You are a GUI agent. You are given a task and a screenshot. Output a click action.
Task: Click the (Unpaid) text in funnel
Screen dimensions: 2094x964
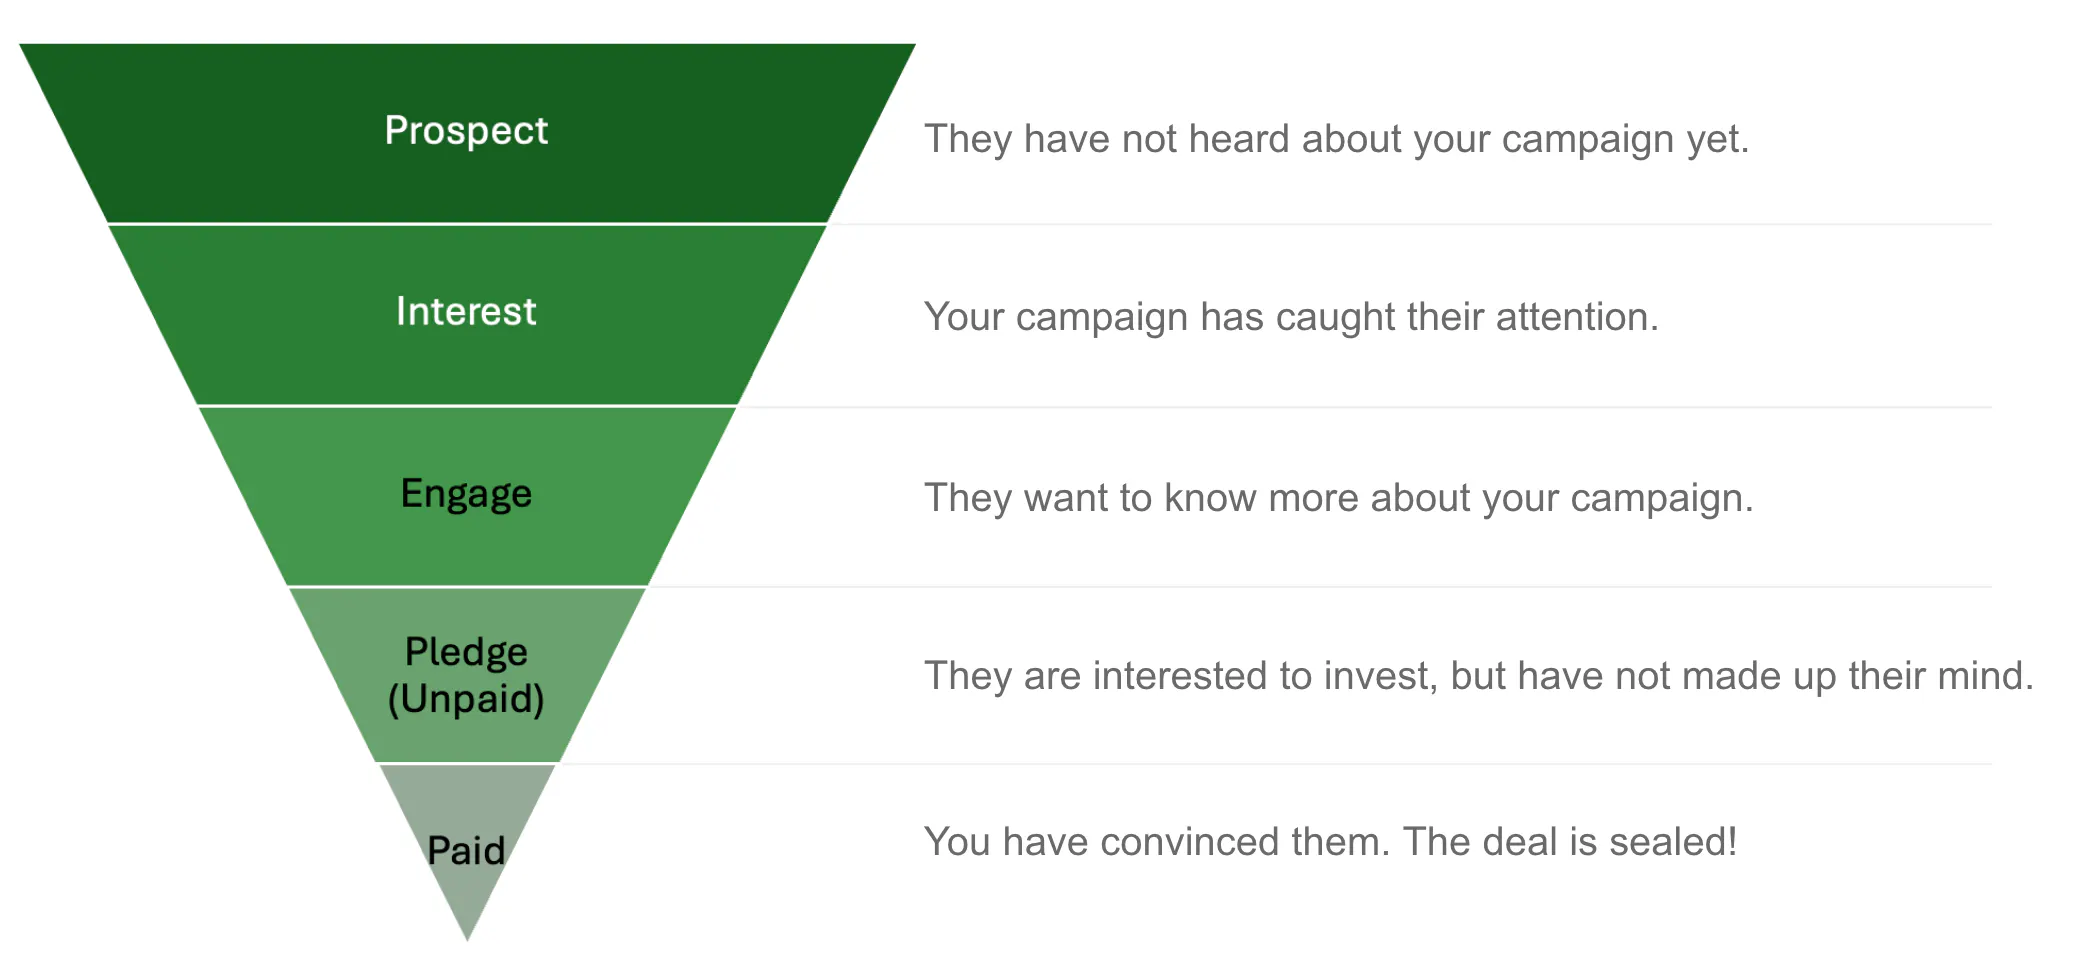click(x=467, y=699)
